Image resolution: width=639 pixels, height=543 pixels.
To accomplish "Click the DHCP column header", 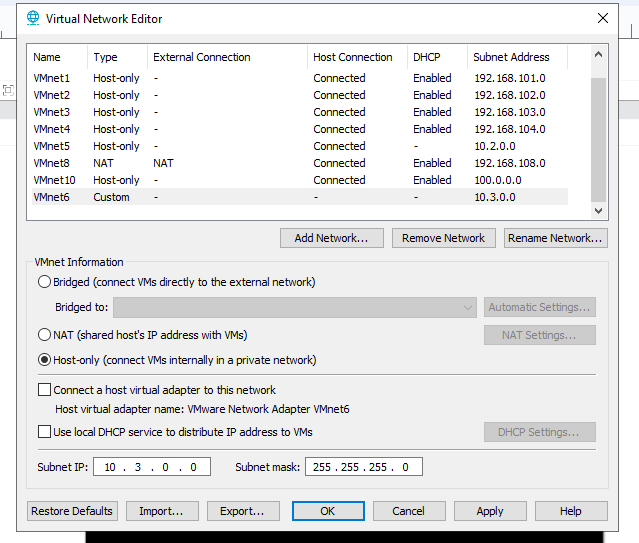I will tap(437, 57).
